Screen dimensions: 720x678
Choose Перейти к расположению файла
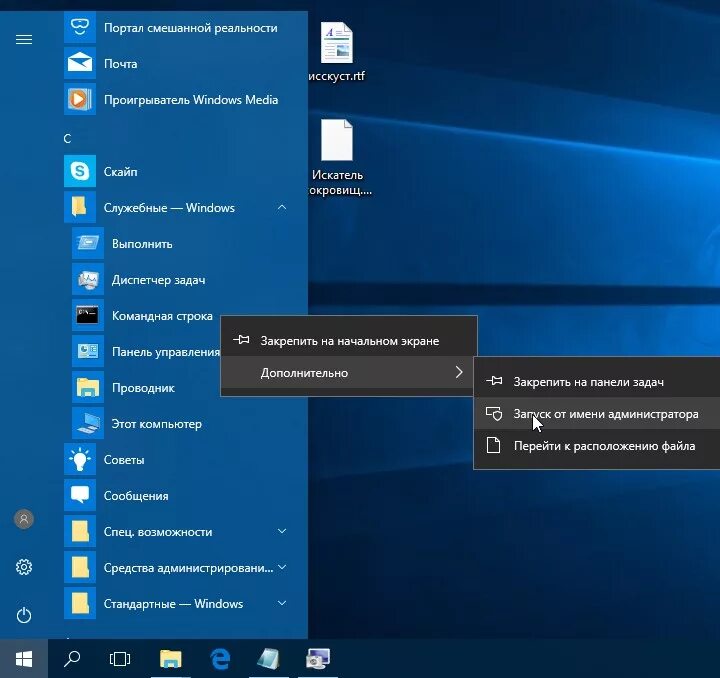pyautogui.click(x=597, y=446)
